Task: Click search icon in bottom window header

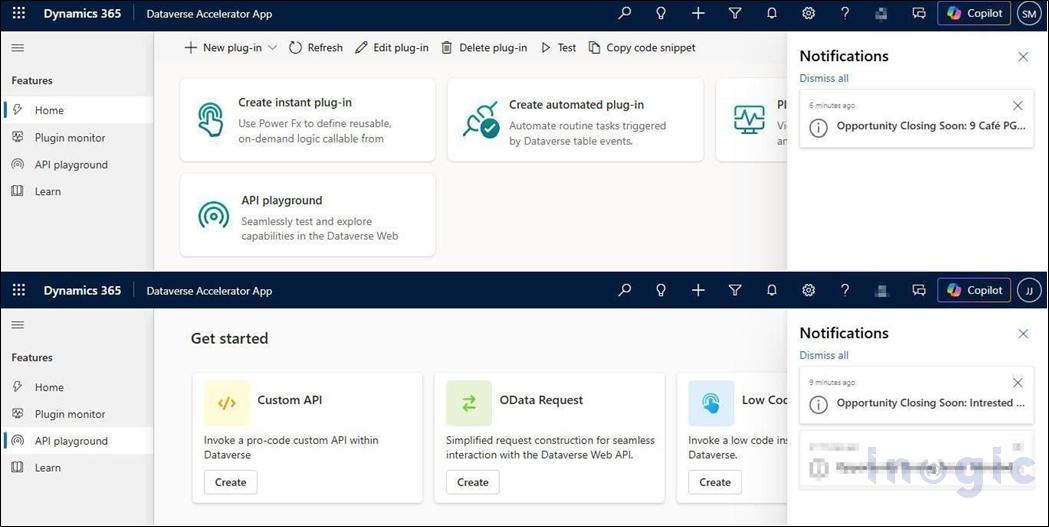Action: coord(625,290)
